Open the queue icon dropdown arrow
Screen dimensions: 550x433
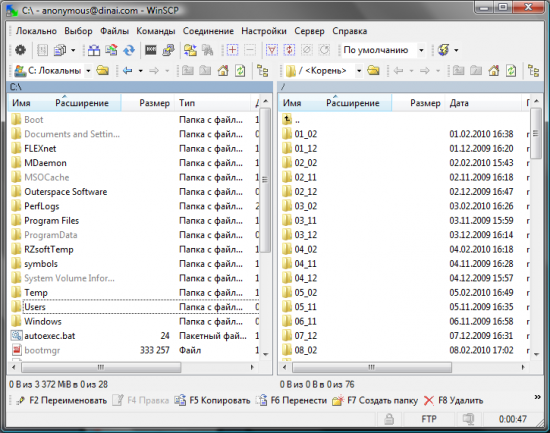73,51
